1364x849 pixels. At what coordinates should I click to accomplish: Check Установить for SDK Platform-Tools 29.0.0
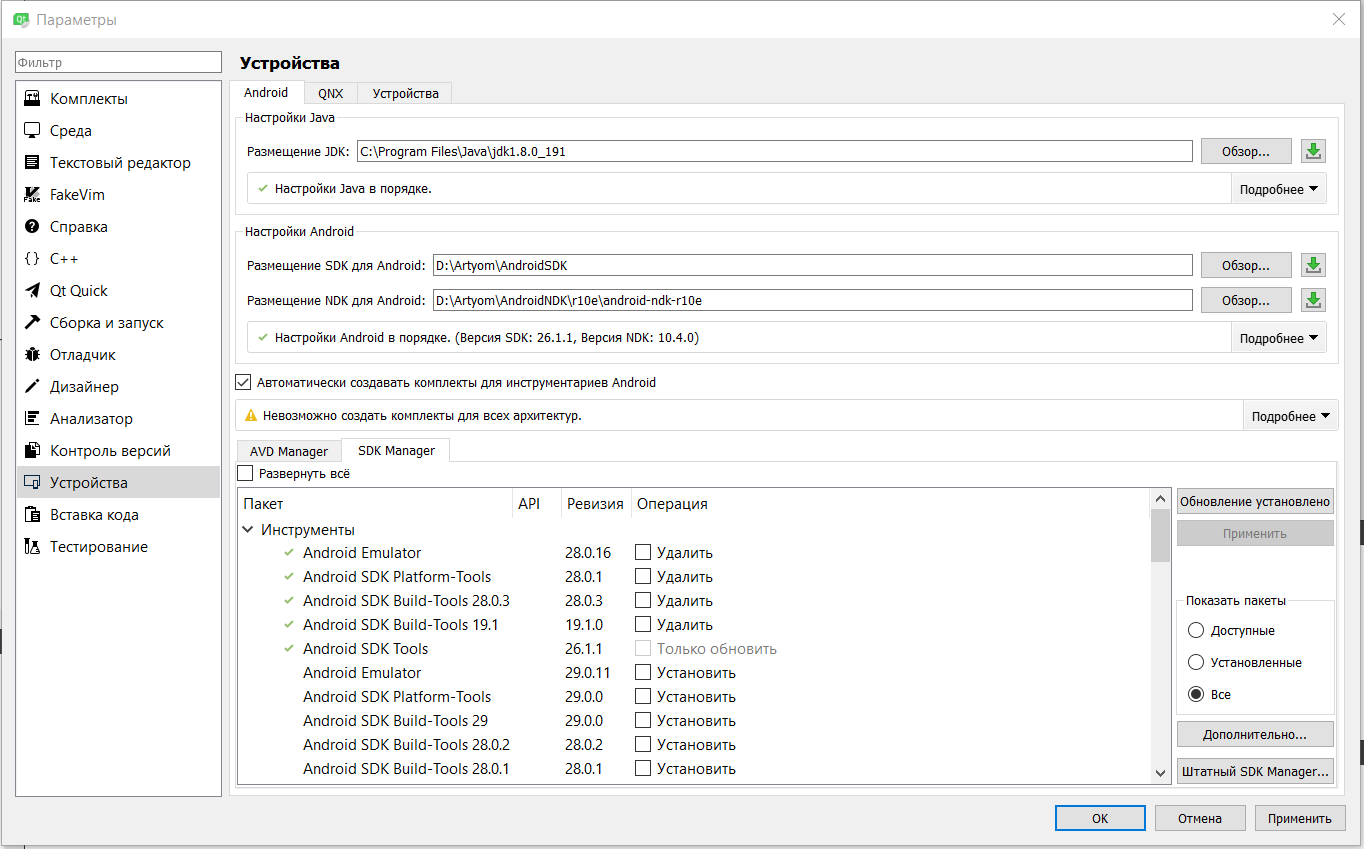[643, 696]
